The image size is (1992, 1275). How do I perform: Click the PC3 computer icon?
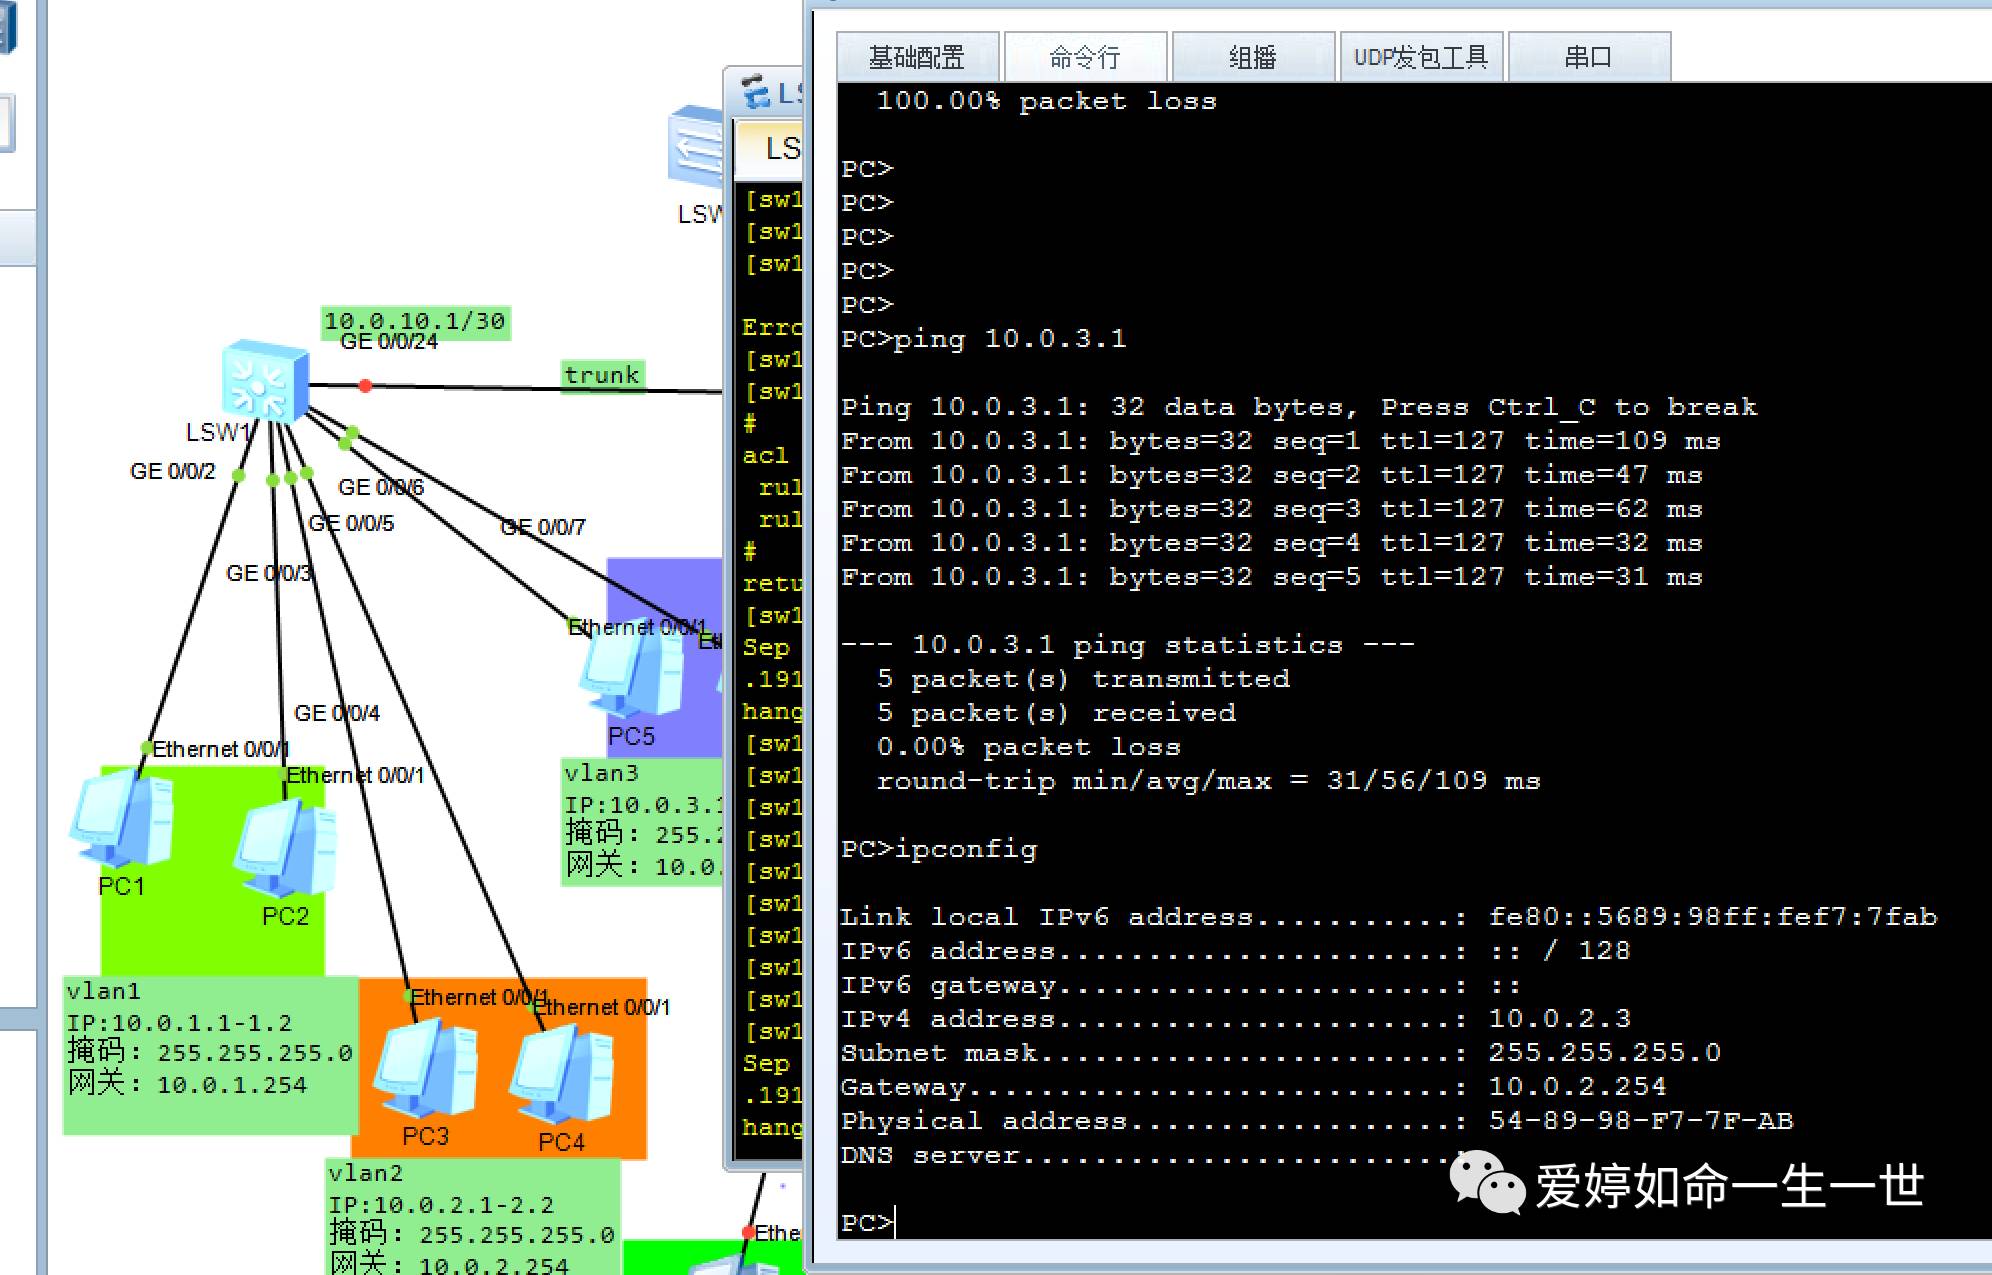[425, 1068]
